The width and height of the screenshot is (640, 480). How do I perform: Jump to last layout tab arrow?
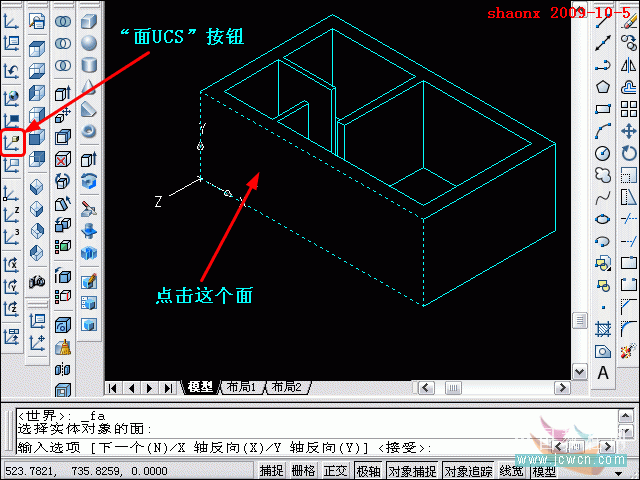(x=168, y=388)
